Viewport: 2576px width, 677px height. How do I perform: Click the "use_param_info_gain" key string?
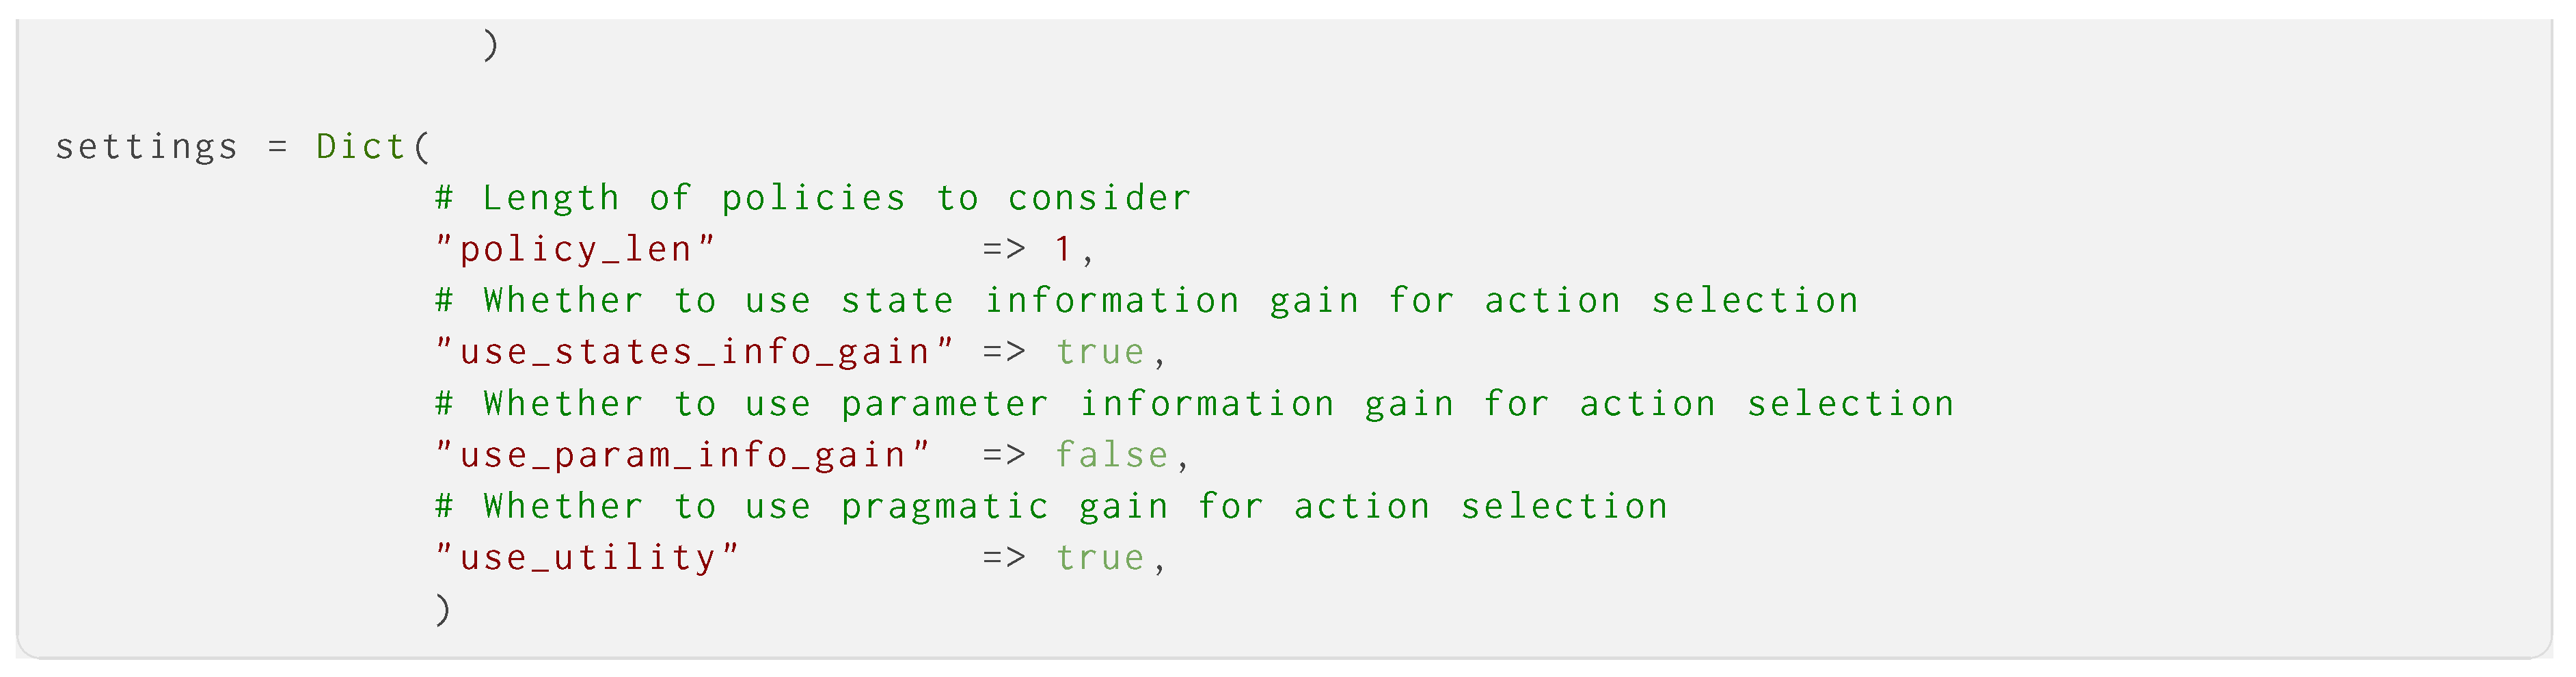point(682,455)
